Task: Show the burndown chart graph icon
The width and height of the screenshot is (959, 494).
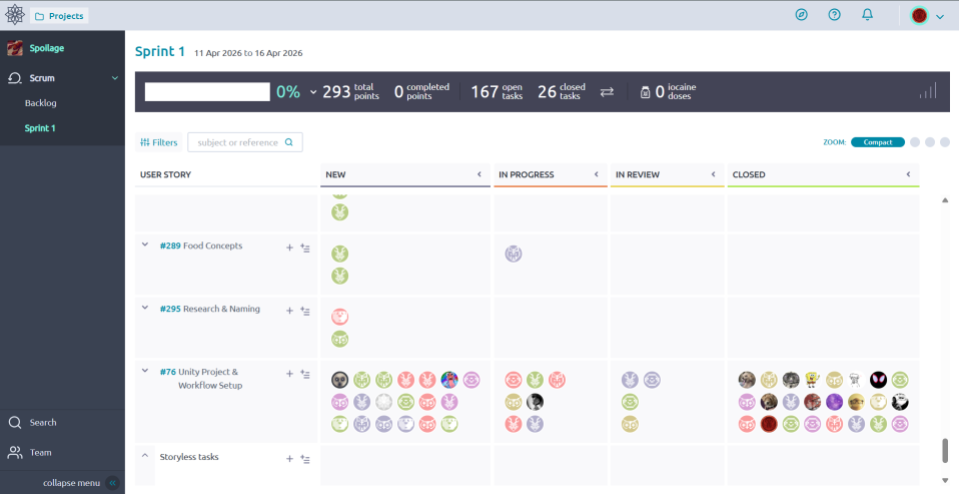Action: 928,91
